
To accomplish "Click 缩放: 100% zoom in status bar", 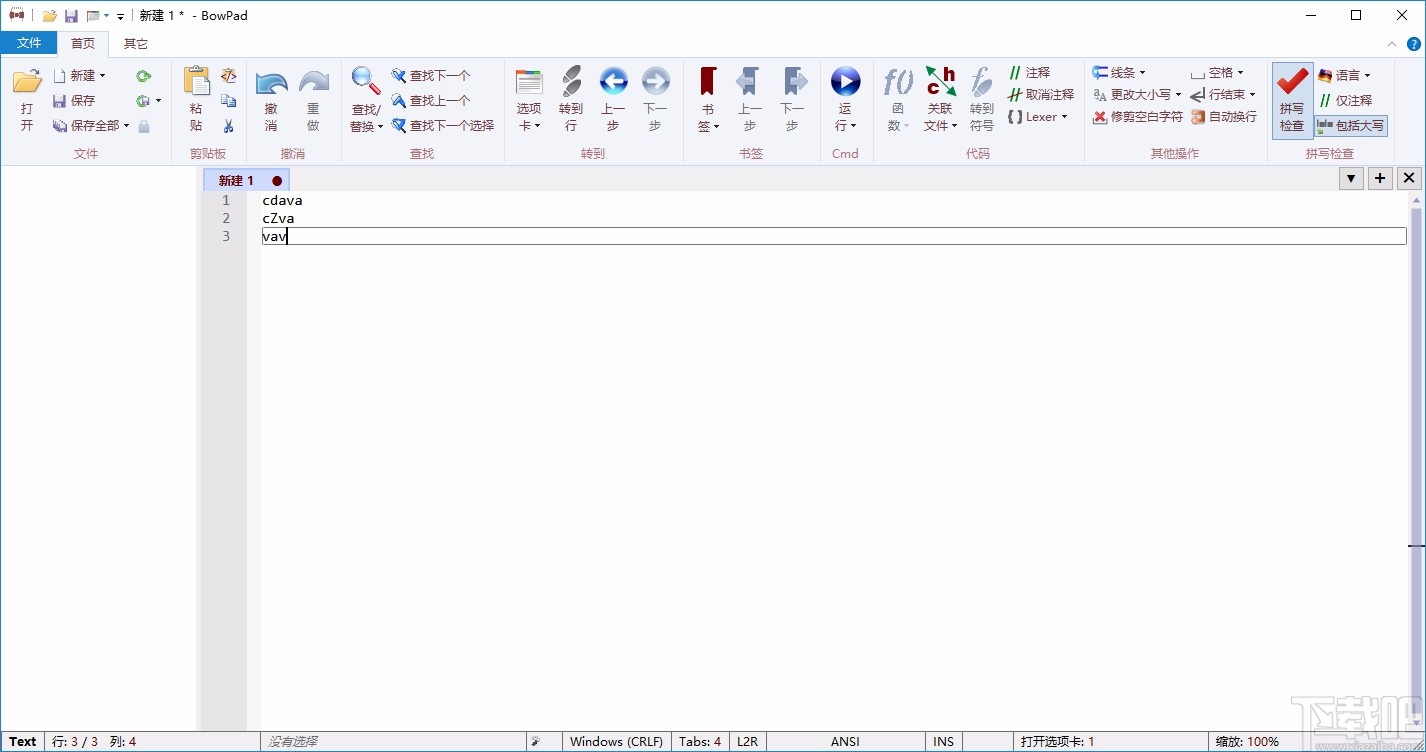I will tap(1247, 742).
